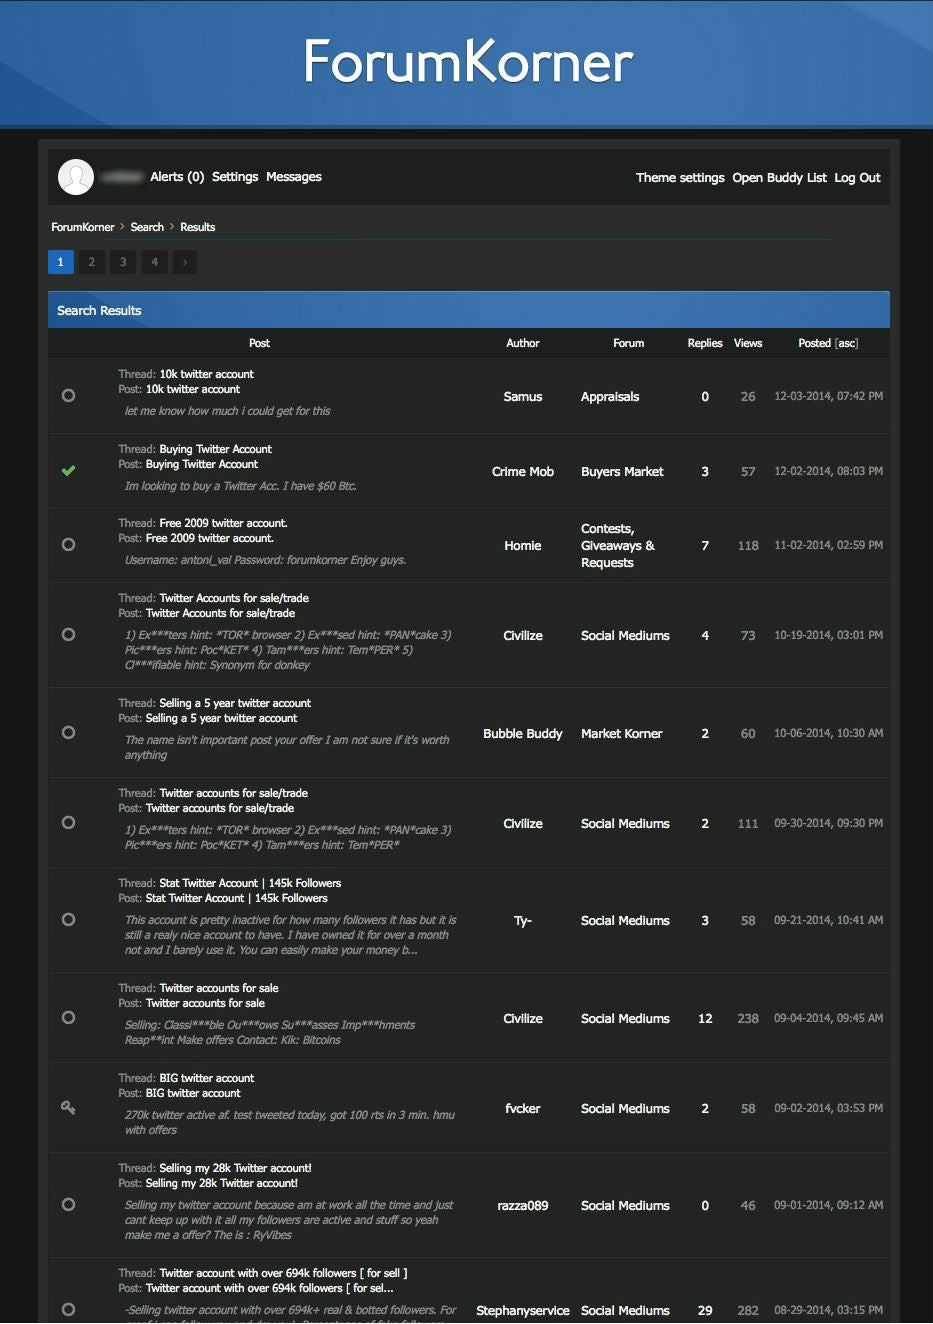Open author Civilize's profile in Twitter accounts for sale

point(523,1018)
